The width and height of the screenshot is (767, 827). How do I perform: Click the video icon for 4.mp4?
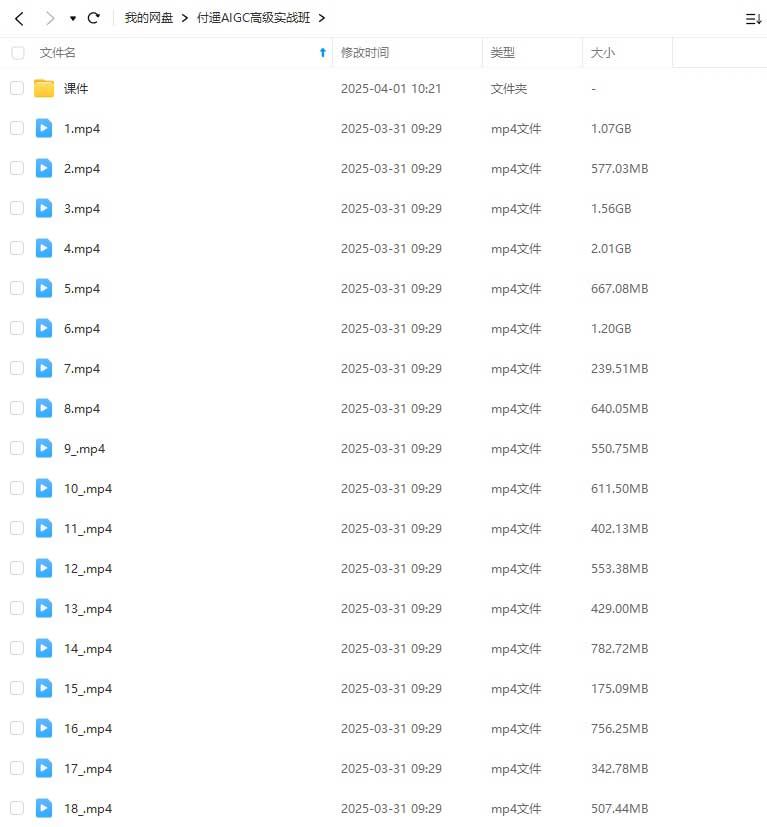click(44, 248)
